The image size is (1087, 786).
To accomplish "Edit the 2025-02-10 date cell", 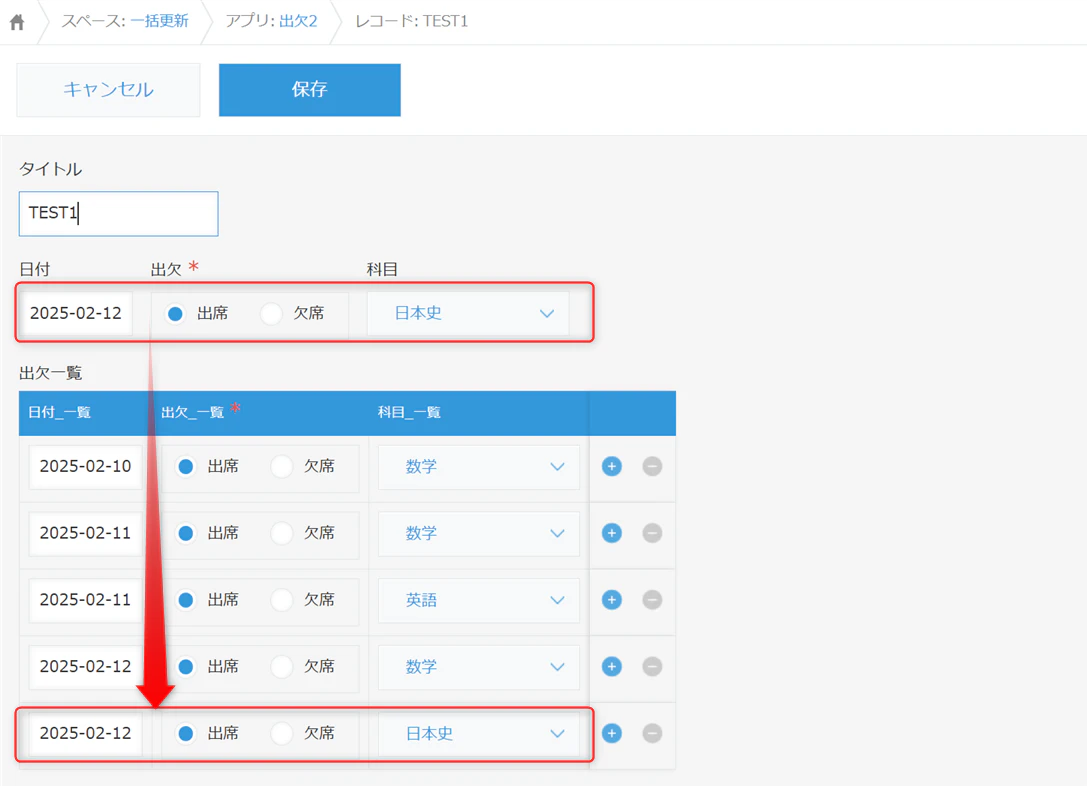I will point(85,466).
